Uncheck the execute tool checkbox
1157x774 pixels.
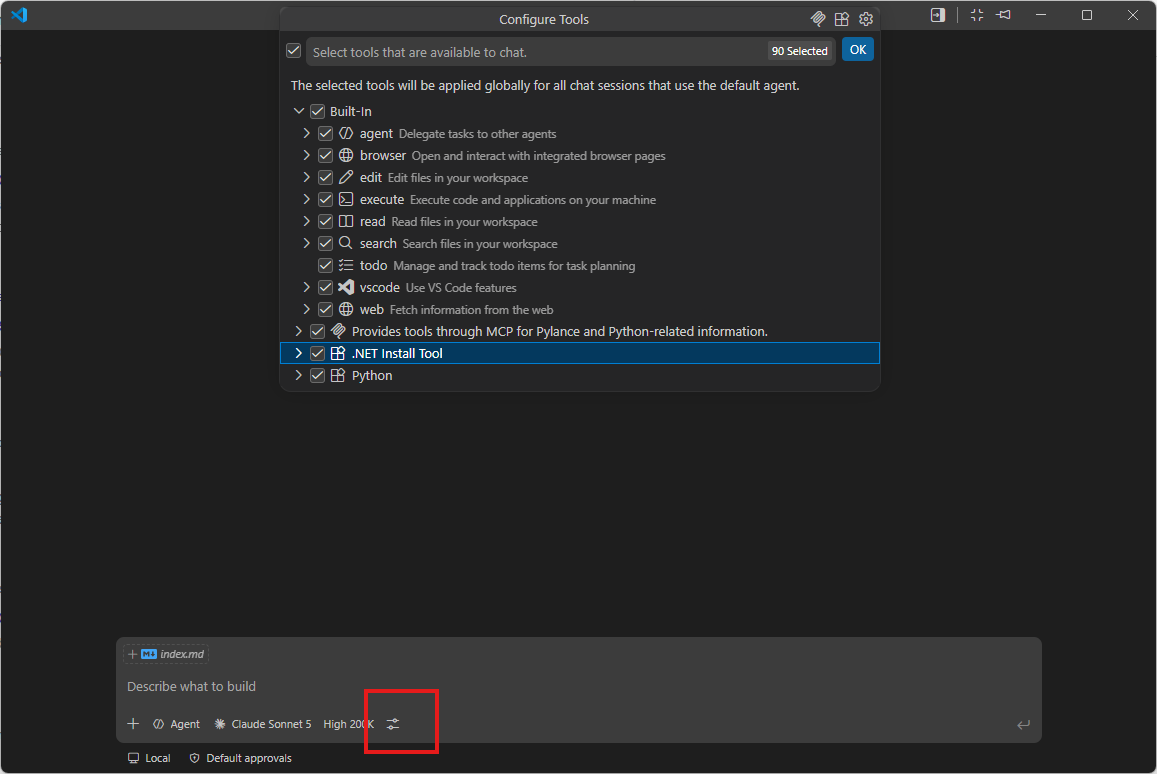(325, 199)
